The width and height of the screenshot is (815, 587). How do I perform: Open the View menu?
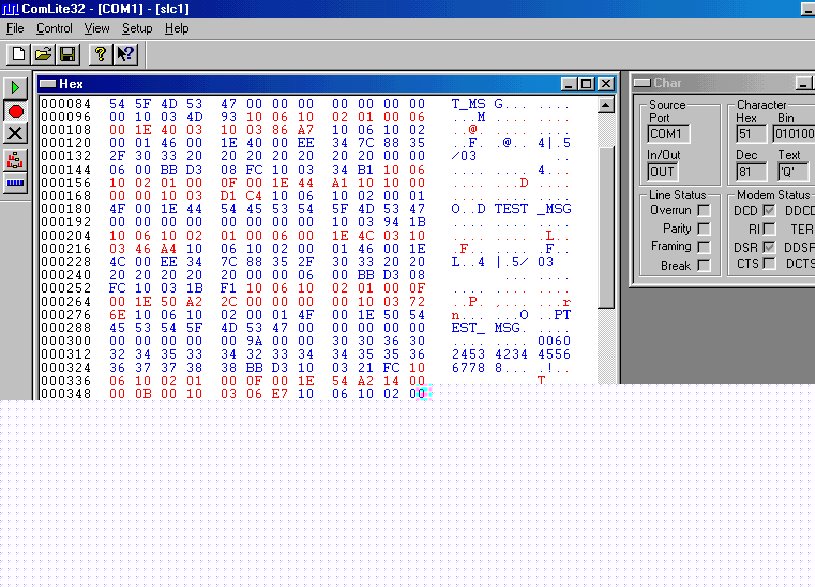point(97,29)
